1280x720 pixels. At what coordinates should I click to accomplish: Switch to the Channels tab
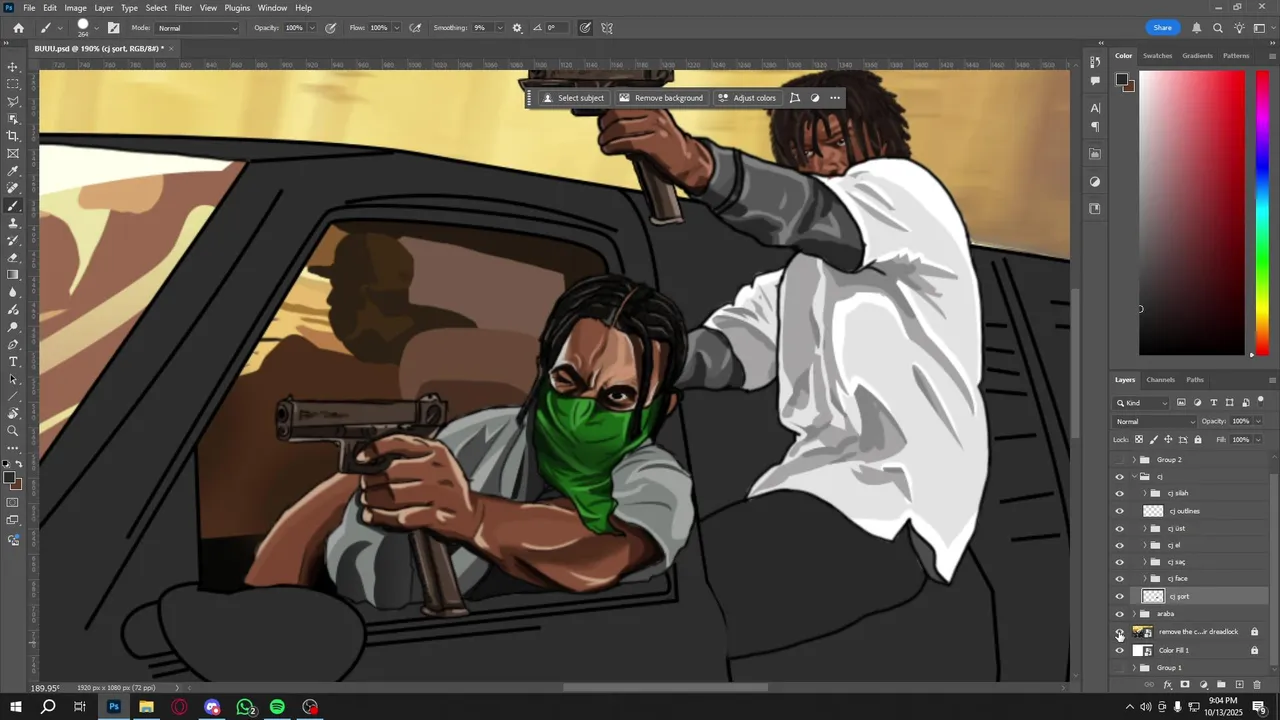pos(1160,380)
